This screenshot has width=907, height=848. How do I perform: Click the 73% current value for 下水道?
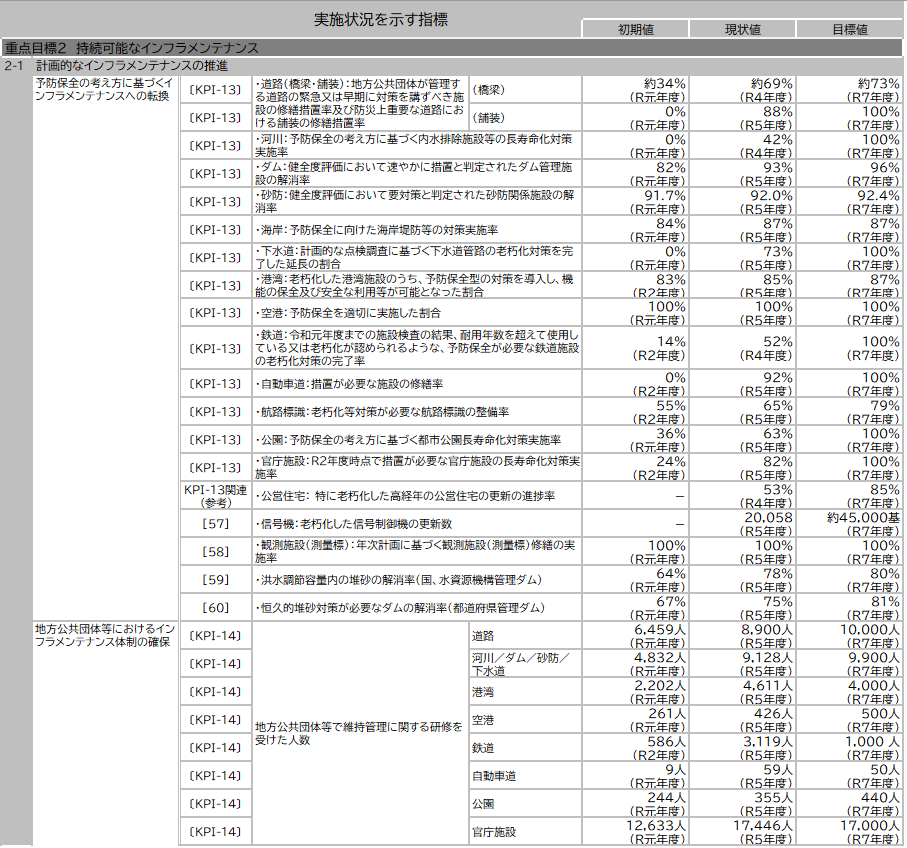click(x=742, y=257)
